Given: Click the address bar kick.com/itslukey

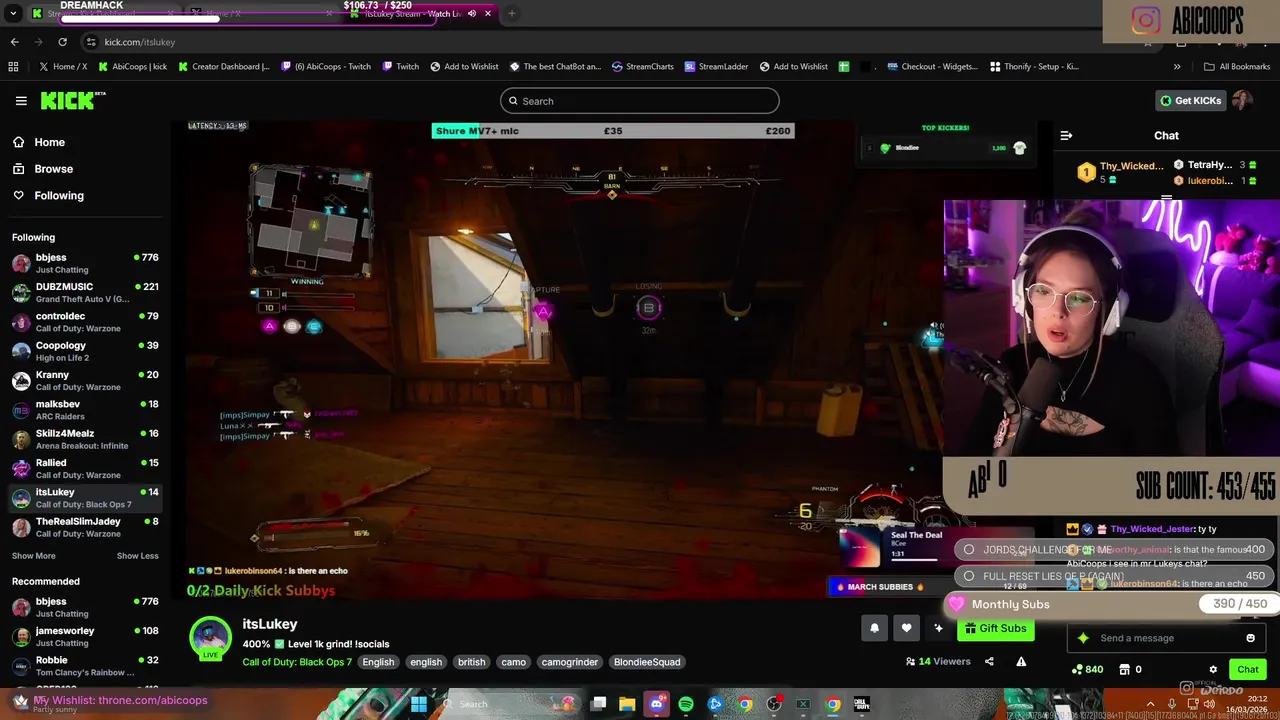Looking at the screenshot, I should [x=140, y=42].
